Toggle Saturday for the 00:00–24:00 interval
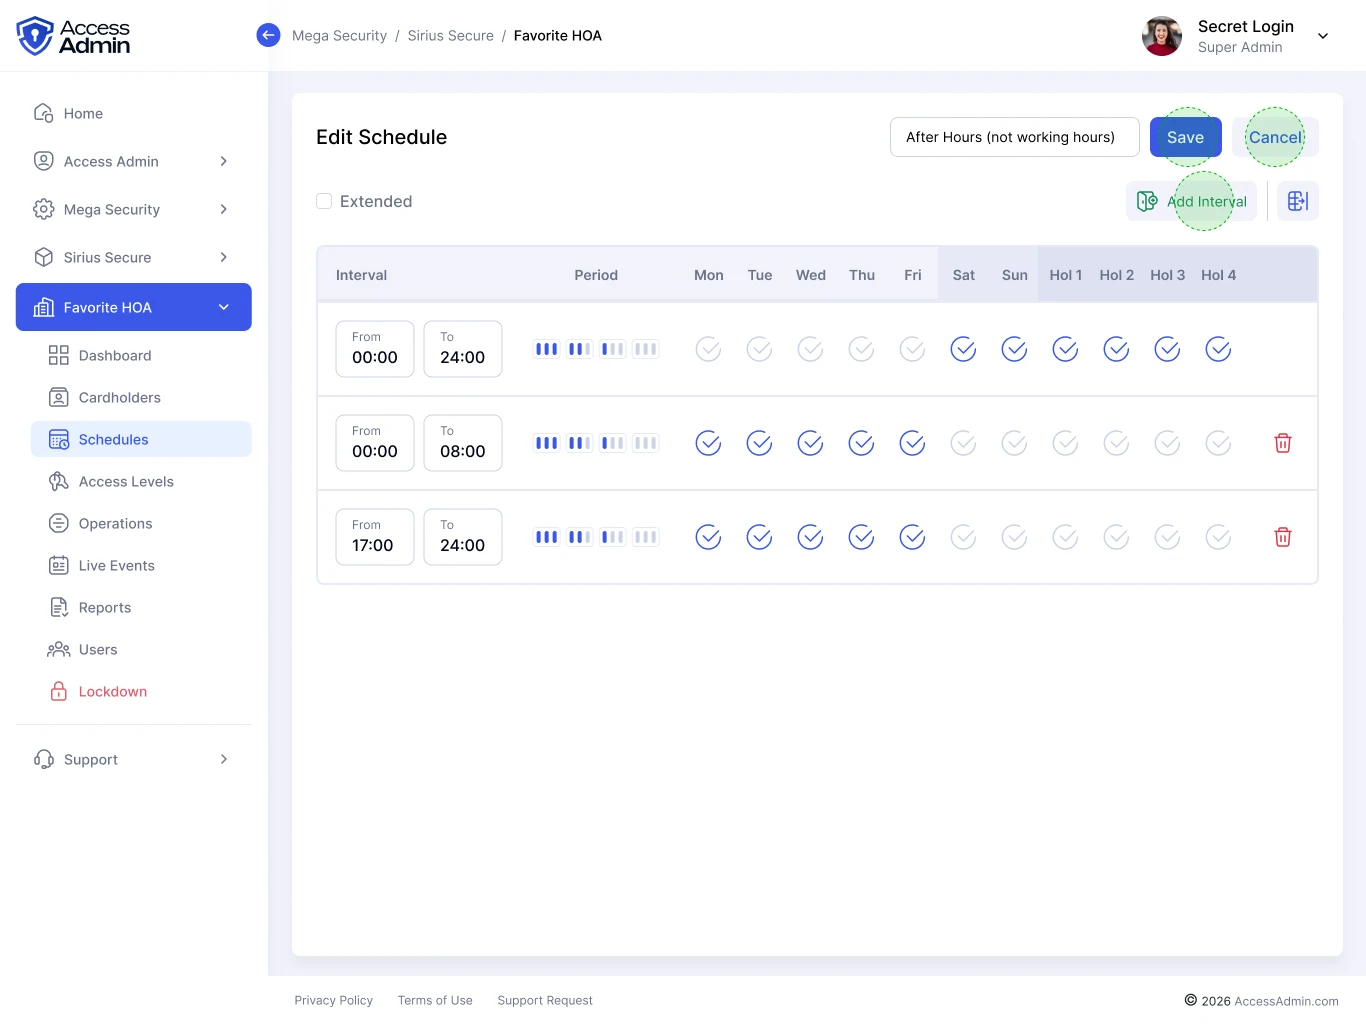Image resolution: width=1366 pixels, height=1024 pixels. [964, 349]
